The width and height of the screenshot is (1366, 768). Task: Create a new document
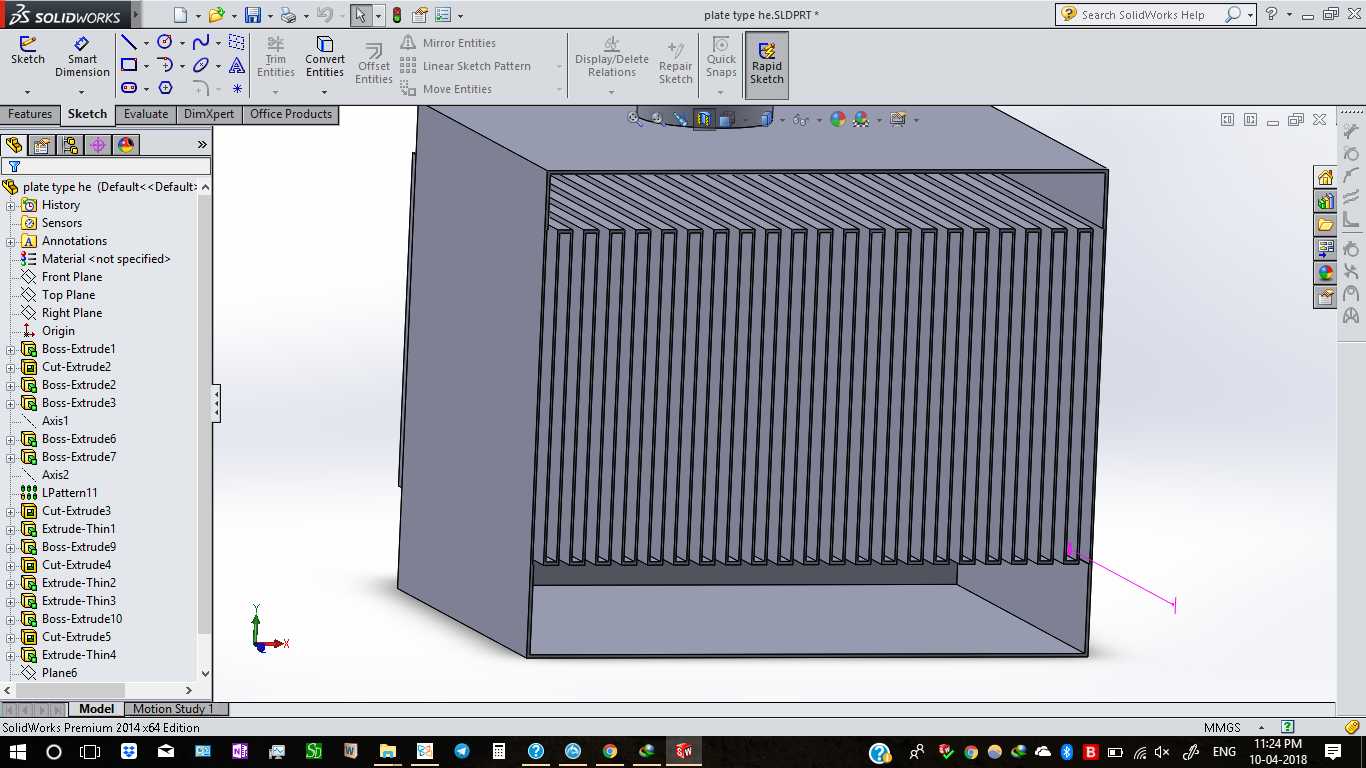[x=180, y=15]
